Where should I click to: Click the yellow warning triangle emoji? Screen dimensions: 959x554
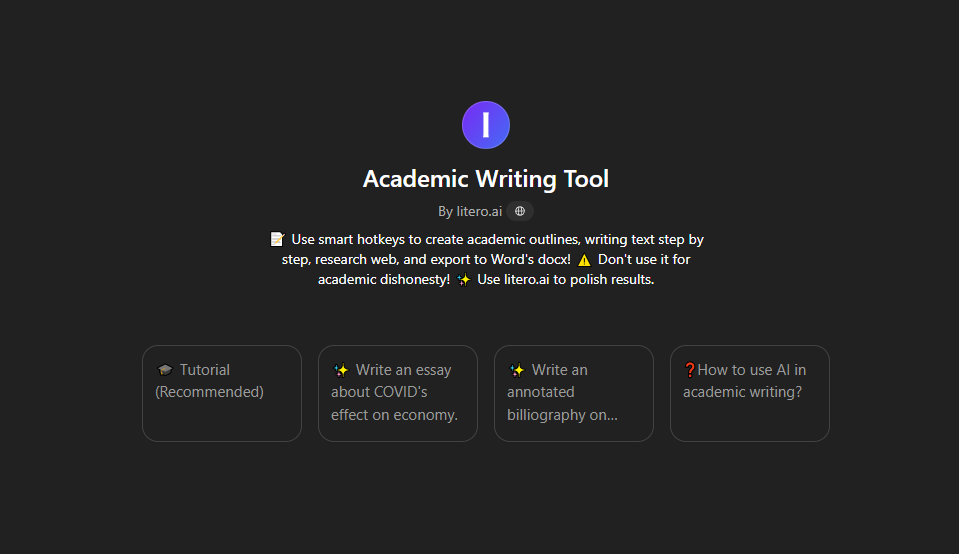coord(584,260)
